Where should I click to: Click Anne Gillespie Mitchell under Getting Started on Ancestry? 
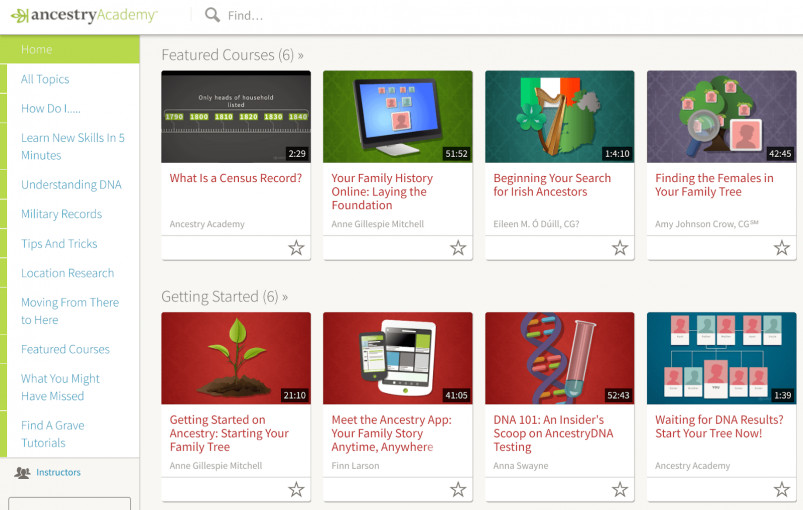pos(216,465)
